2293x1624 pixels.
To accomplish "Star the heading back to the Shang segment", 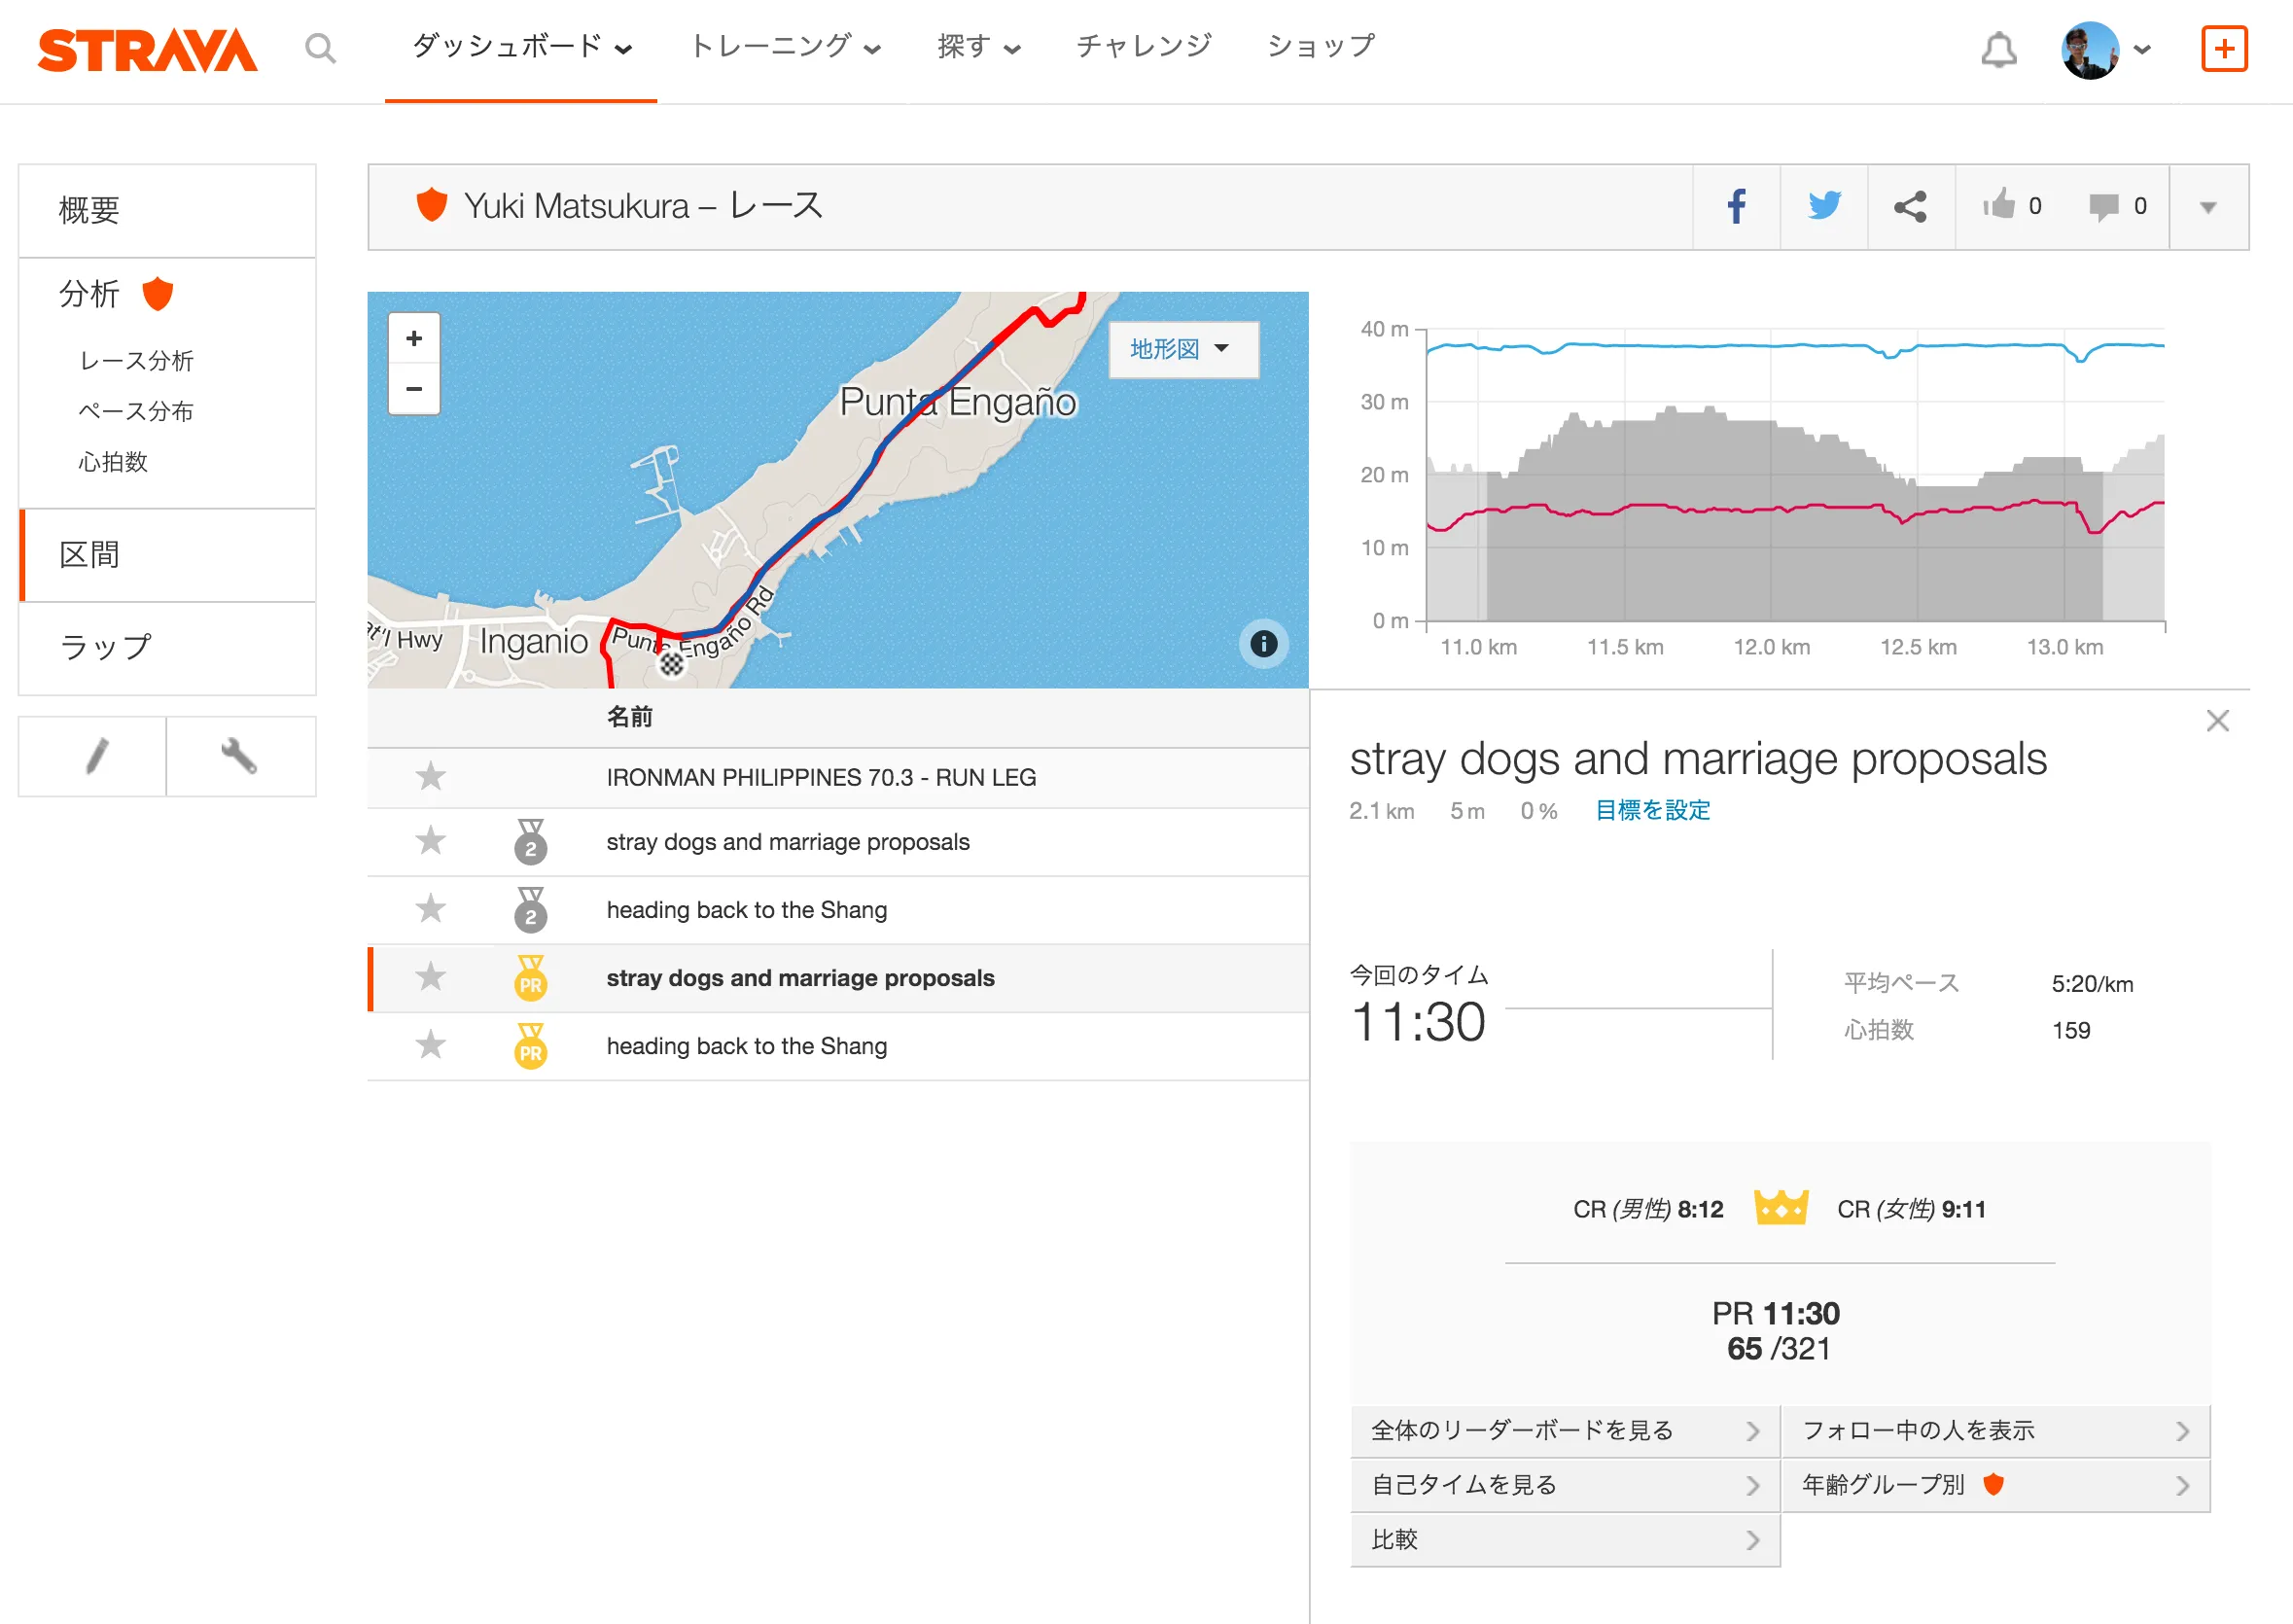I will pyautogui.click(x=431, y=910).
